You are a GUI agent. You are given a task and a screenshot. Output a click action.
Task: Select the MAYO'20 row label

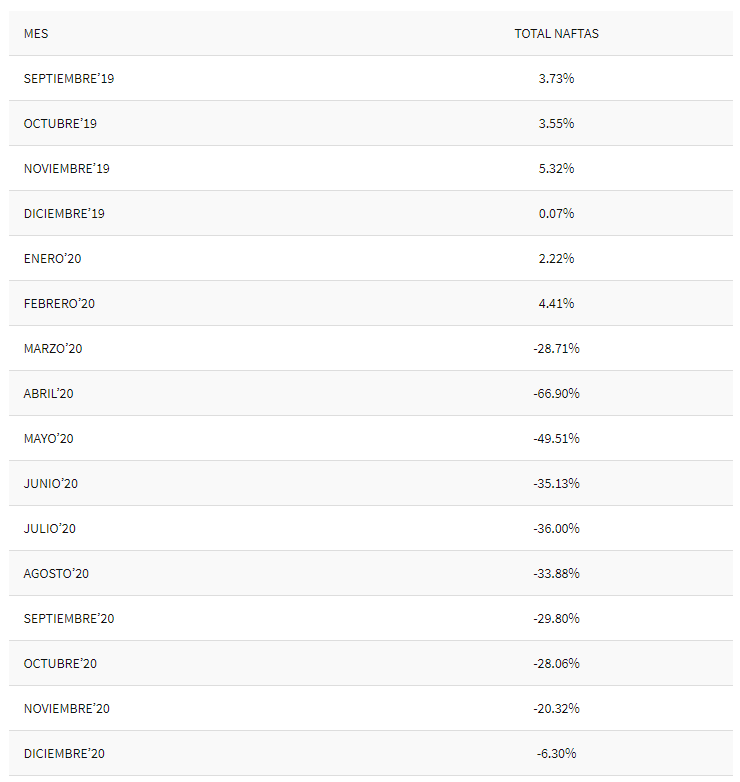click(49, 439)
